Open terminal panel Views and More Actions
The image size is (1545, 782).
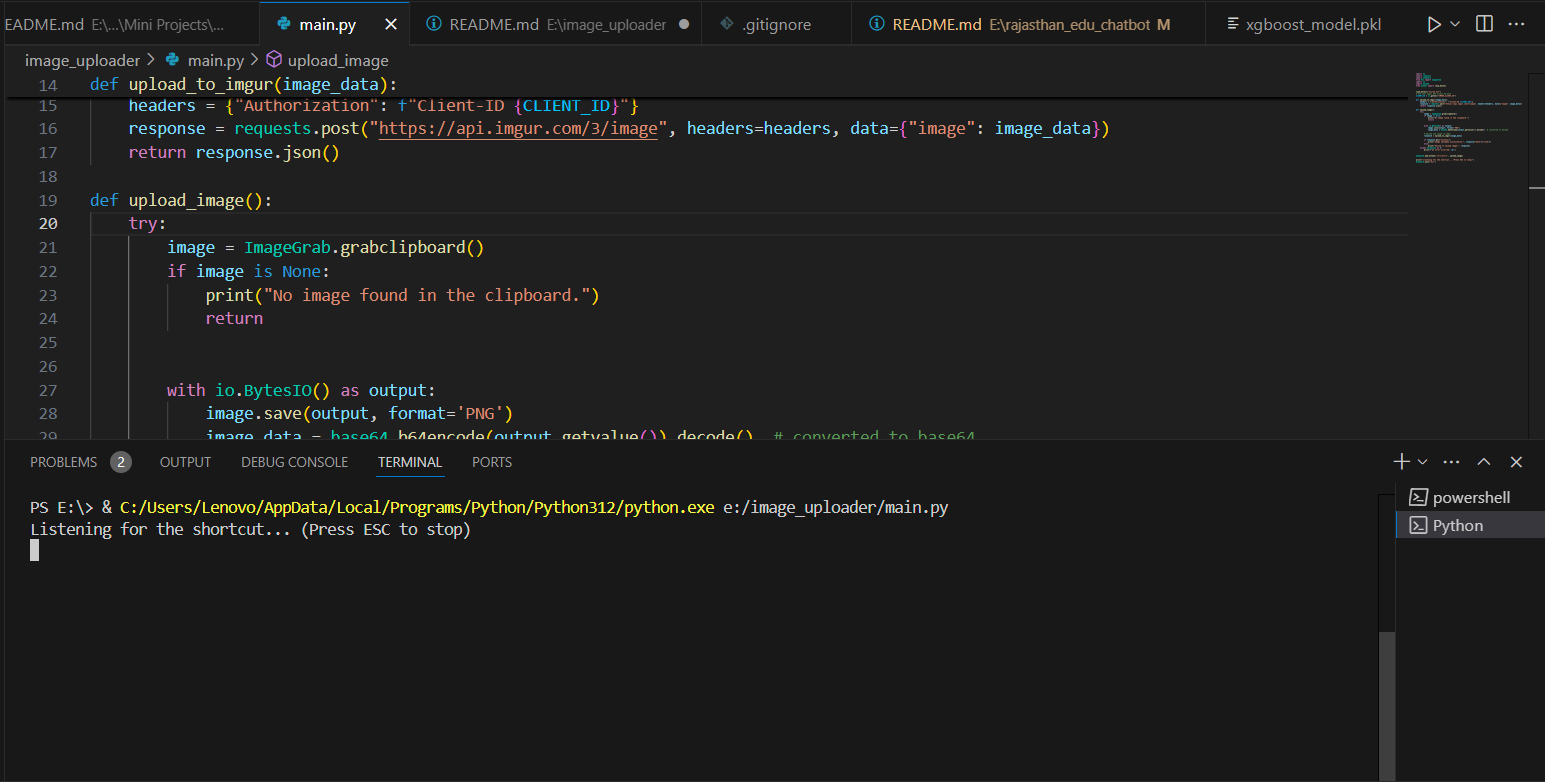click(x=1452, y=462)
